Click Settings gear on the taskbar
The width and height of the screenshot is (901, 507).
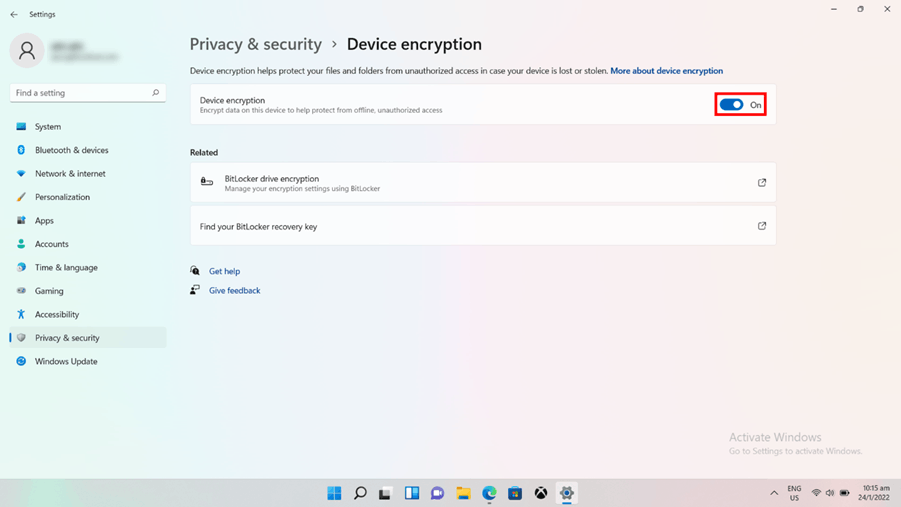tap(567, 493)
